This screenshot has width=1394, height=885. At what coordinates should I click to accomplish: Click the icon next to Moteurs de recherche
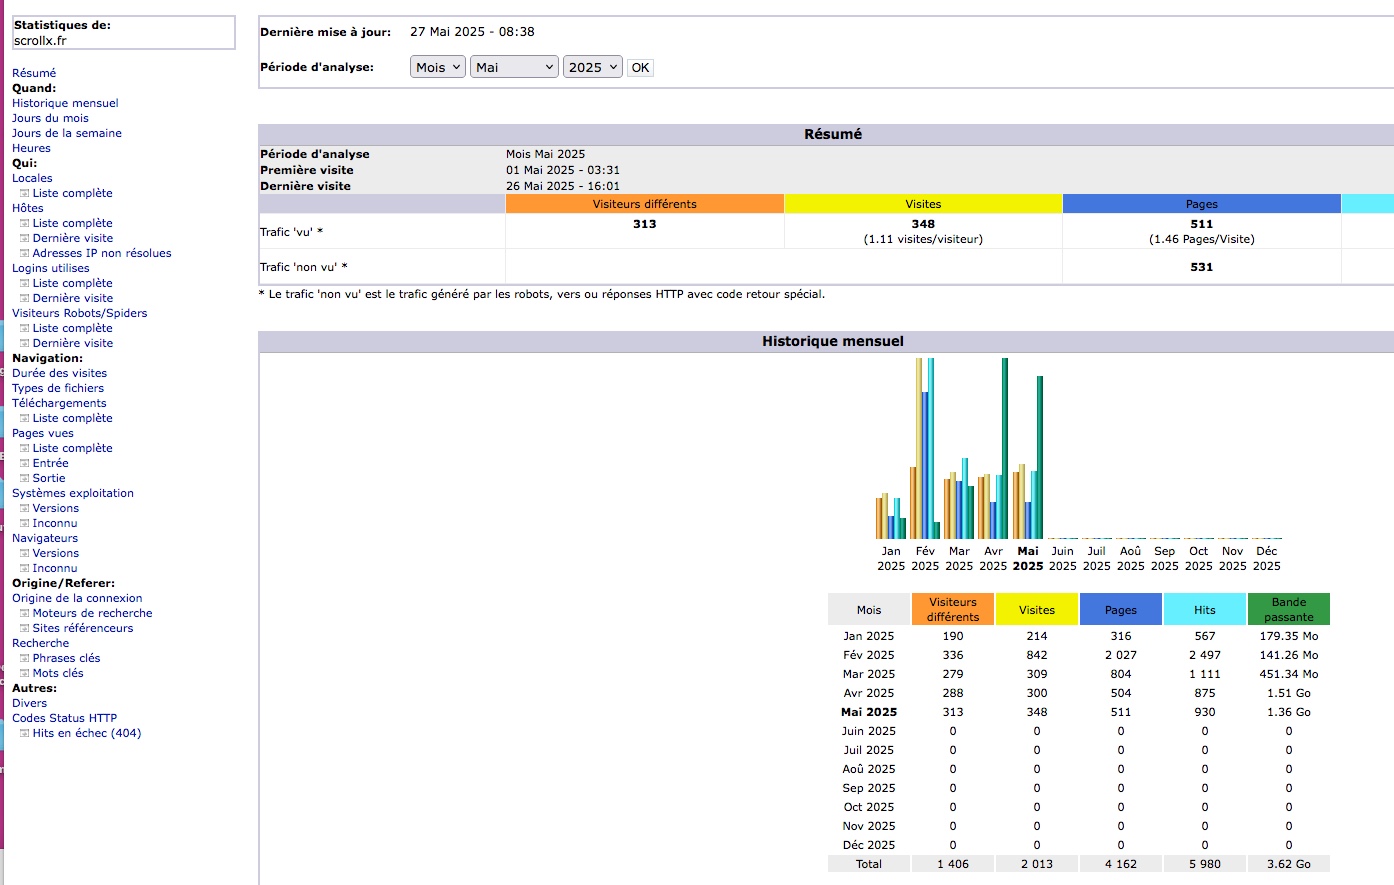(24, 614)
